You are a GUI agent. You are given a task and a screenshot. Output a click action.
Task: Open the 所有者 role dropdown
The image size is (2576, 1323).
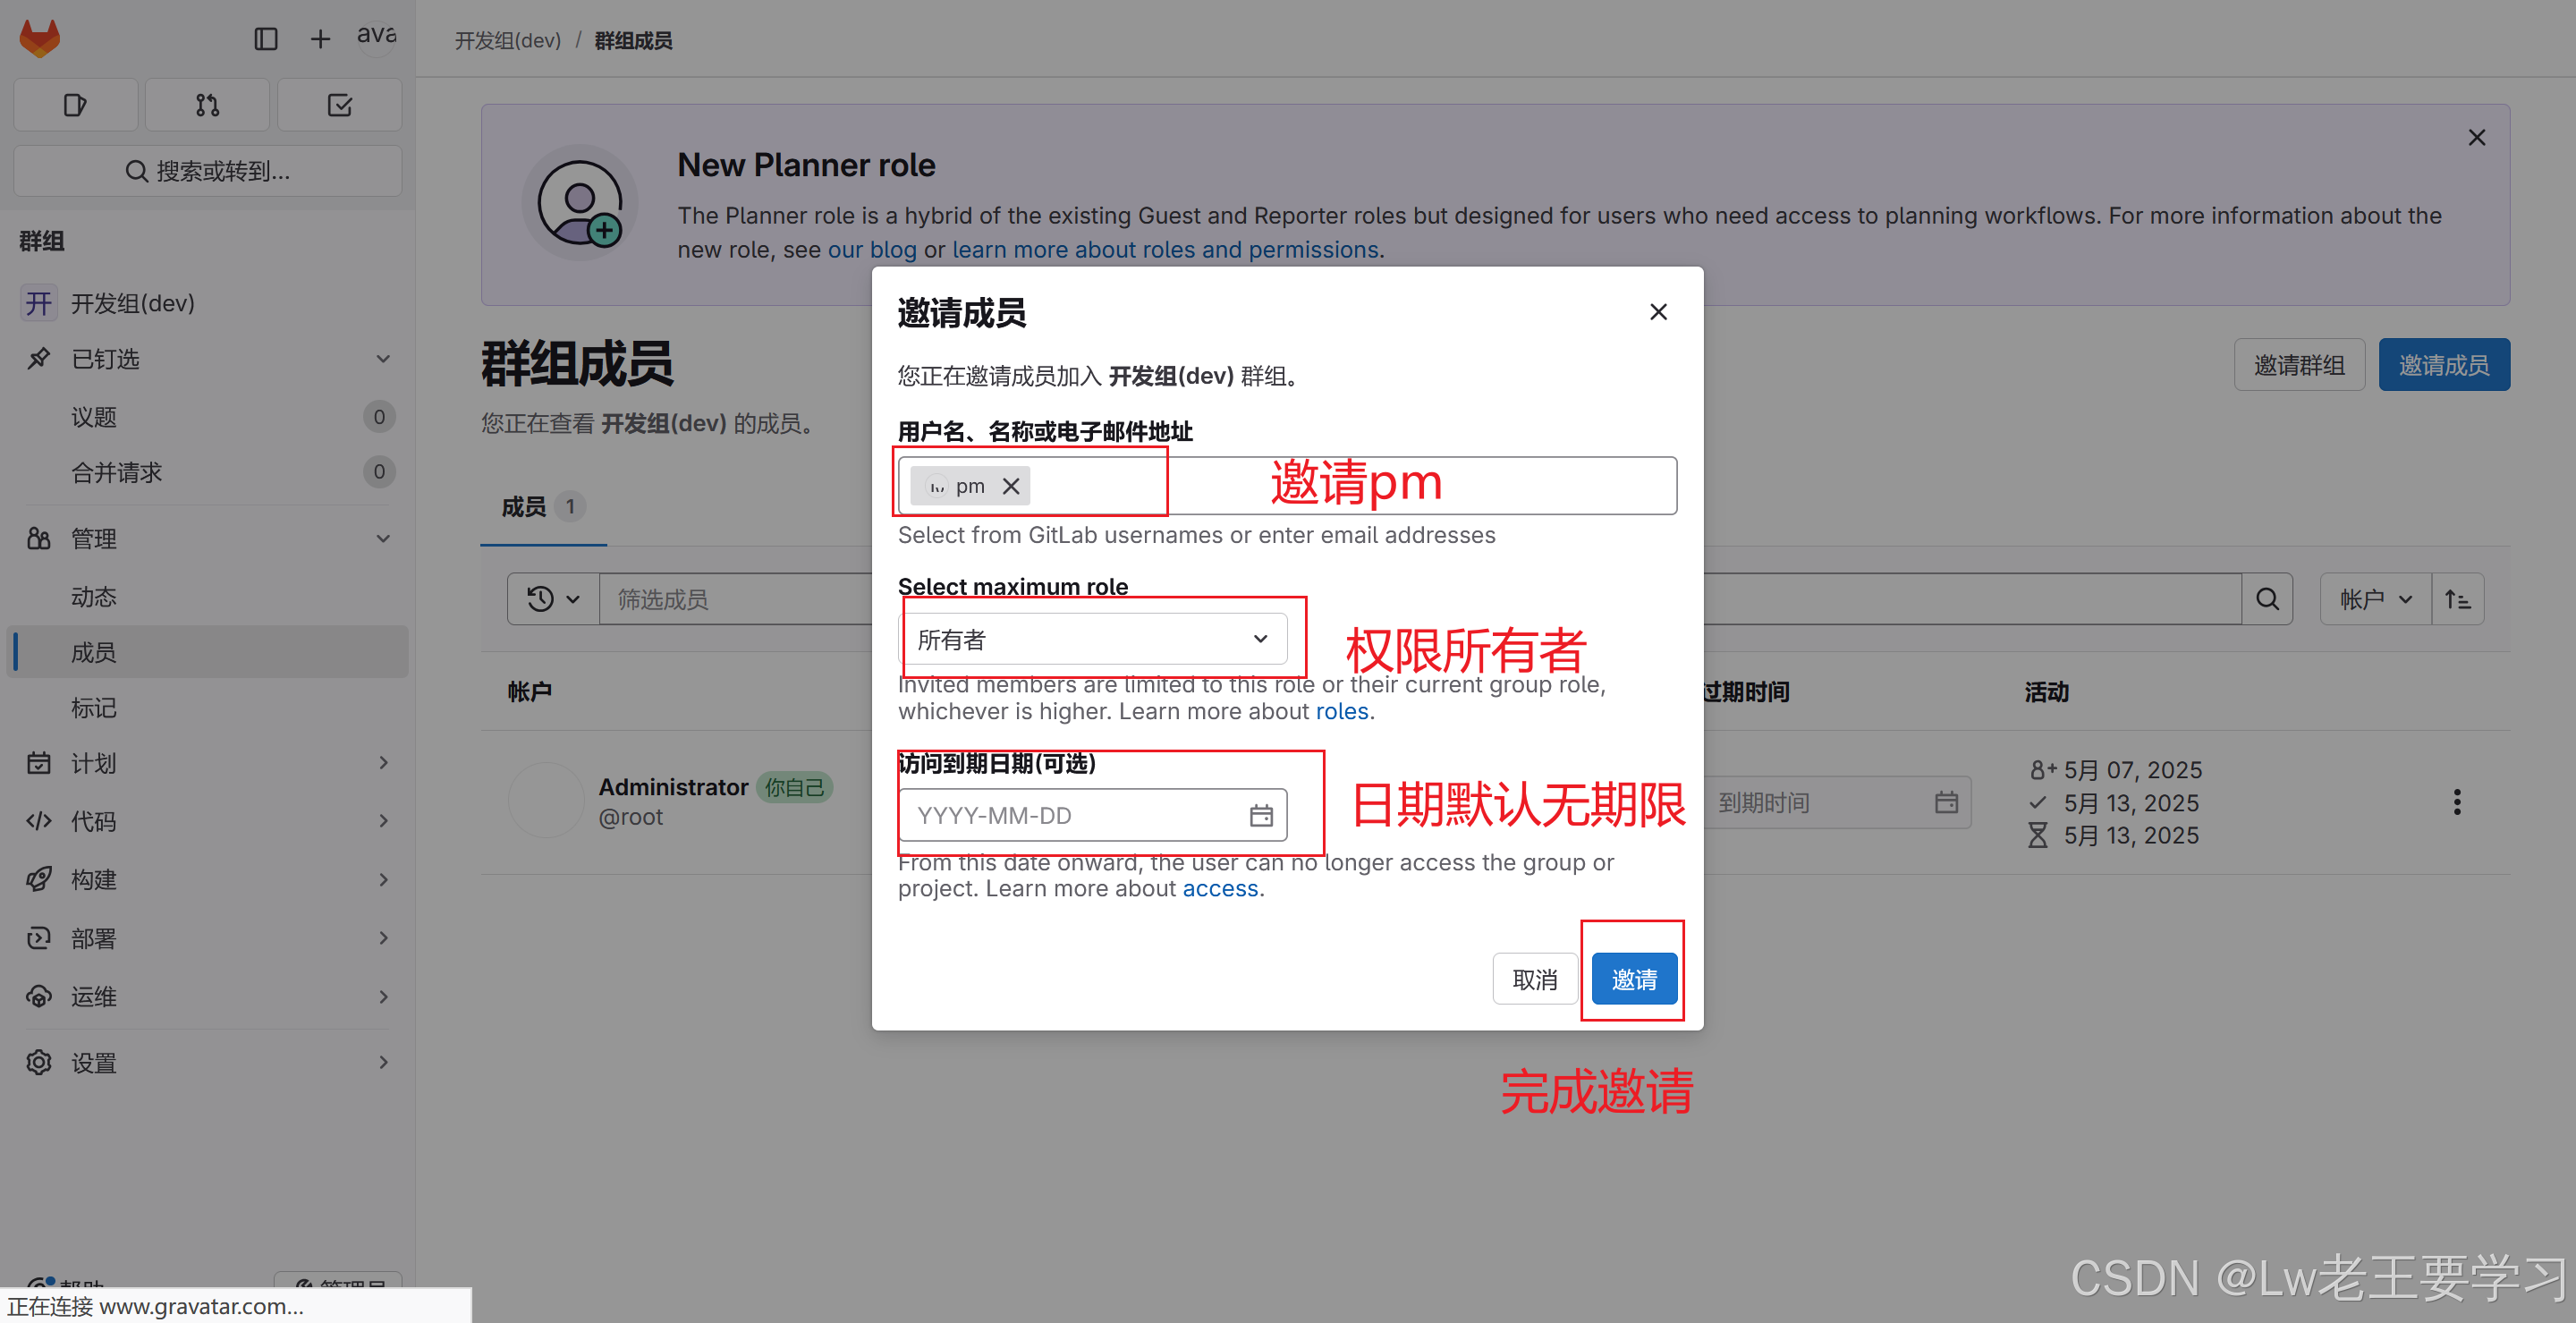tap(1093, 639)
